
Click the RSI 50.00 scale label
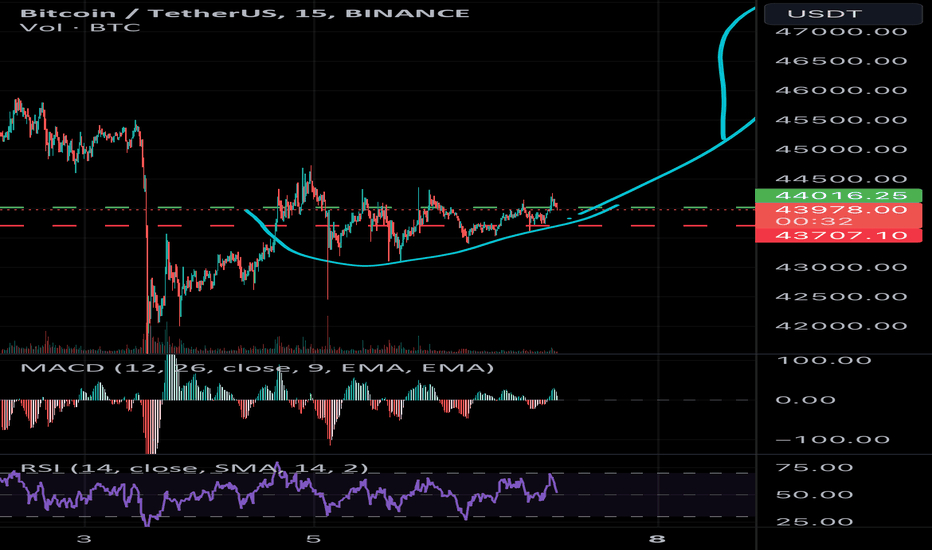coord(814,495)
